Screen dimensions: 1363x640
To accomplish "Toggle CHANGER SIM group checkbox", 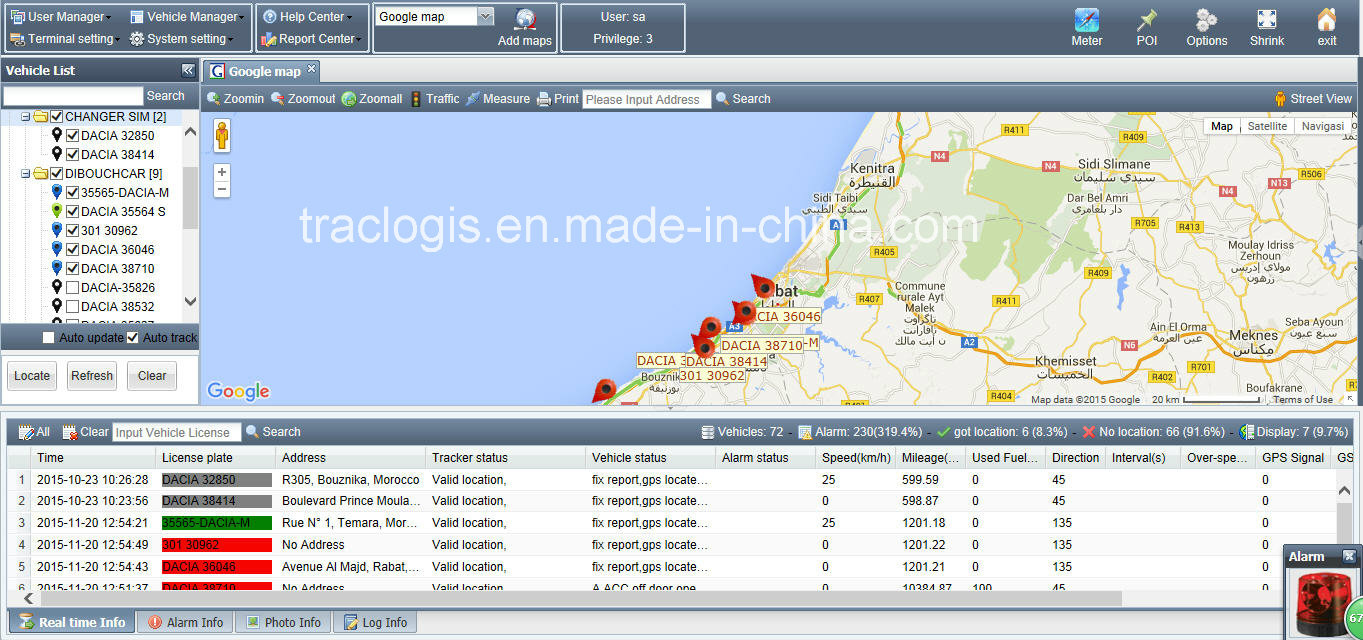I will 57,117.
